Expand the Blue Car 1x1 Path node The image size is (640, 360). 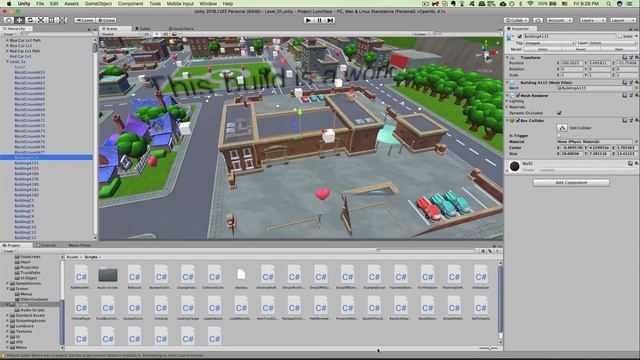pos(7,40)
